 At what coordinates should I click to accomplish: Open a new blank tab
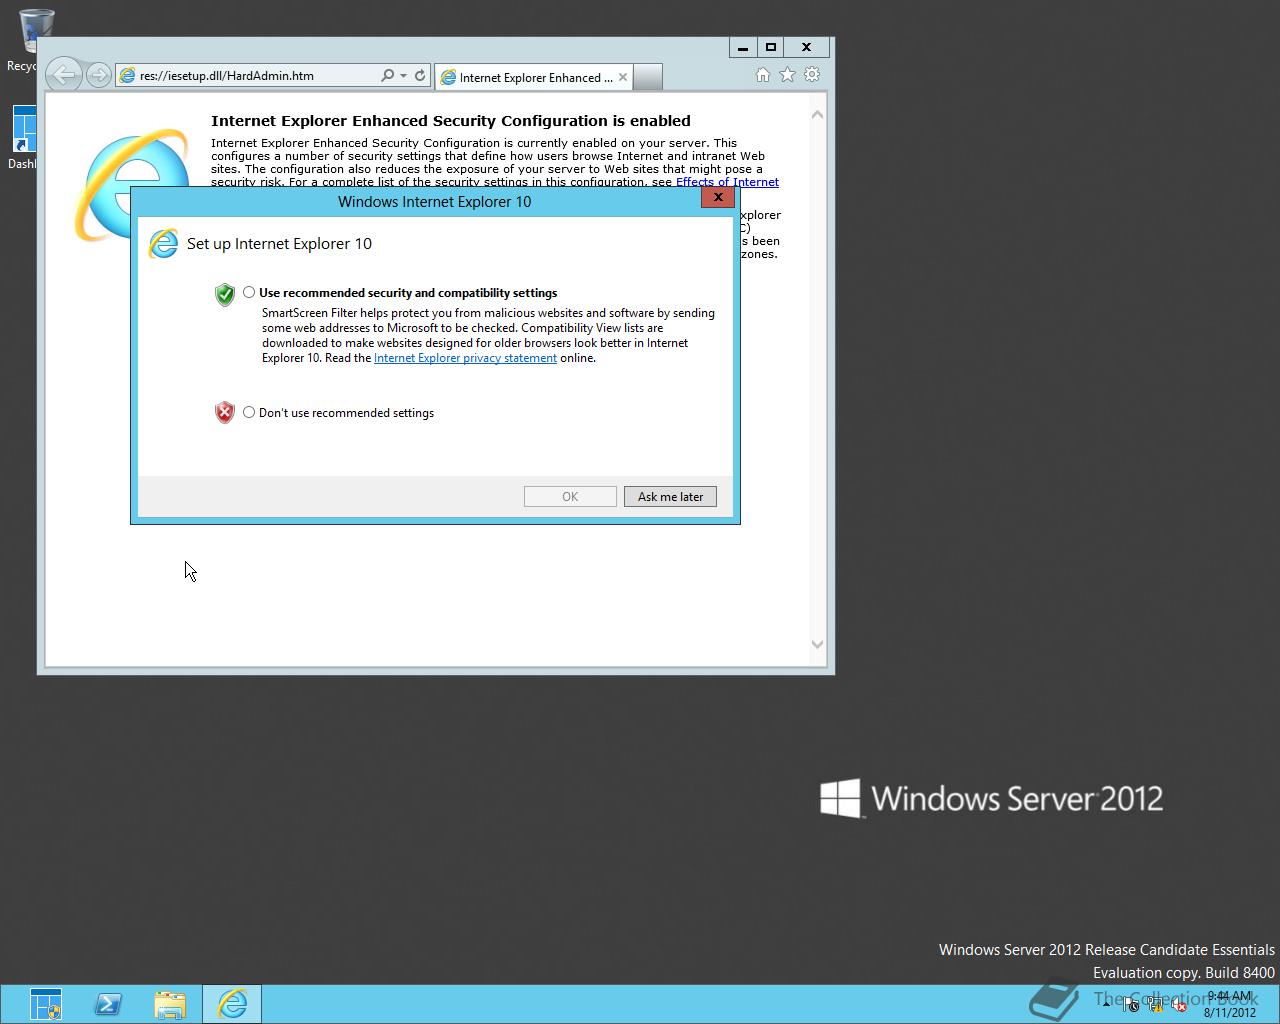point(648,77)
